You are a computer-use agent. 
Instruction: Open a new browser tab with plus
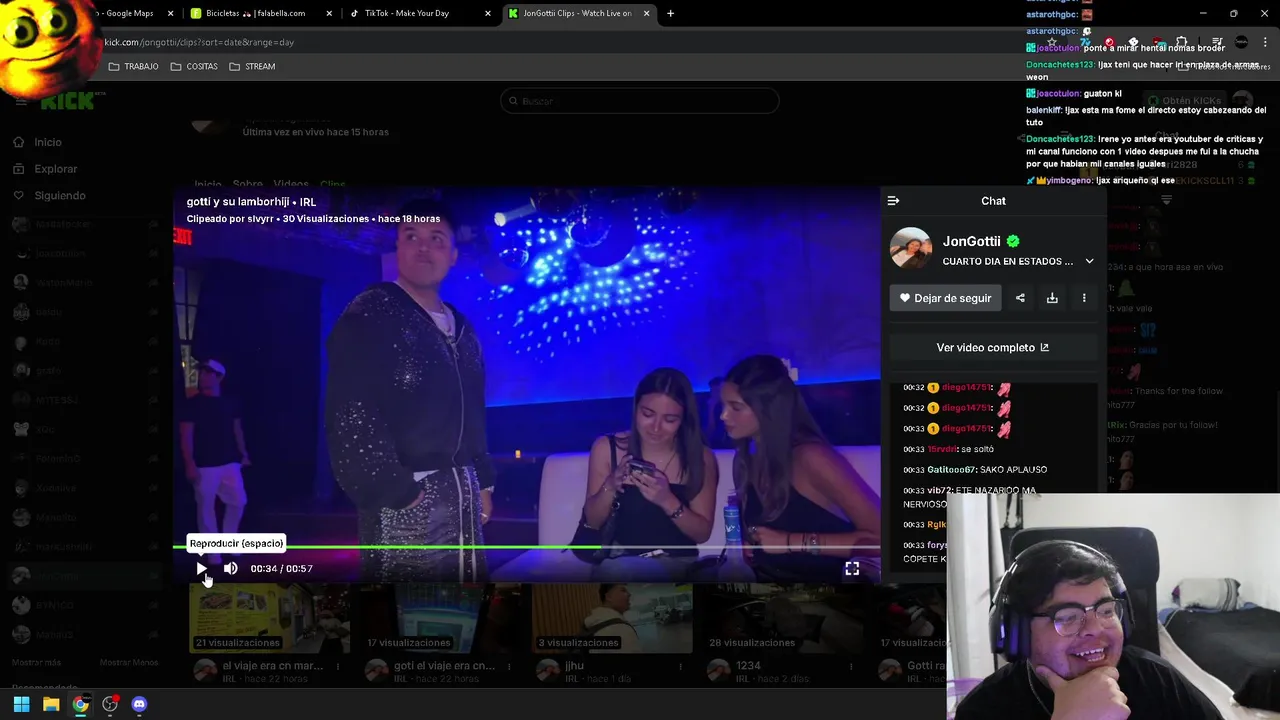tap(670, 13)
